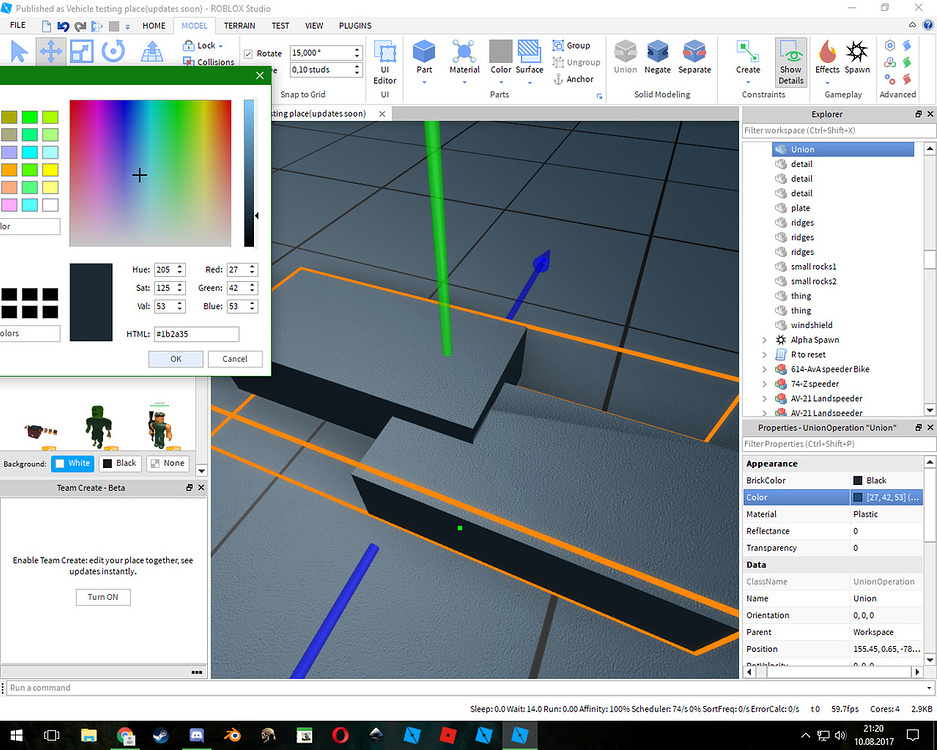
Task: Toggle the Rotate snap checkbox
Action: pyautogui.click(x=249, y=54)
